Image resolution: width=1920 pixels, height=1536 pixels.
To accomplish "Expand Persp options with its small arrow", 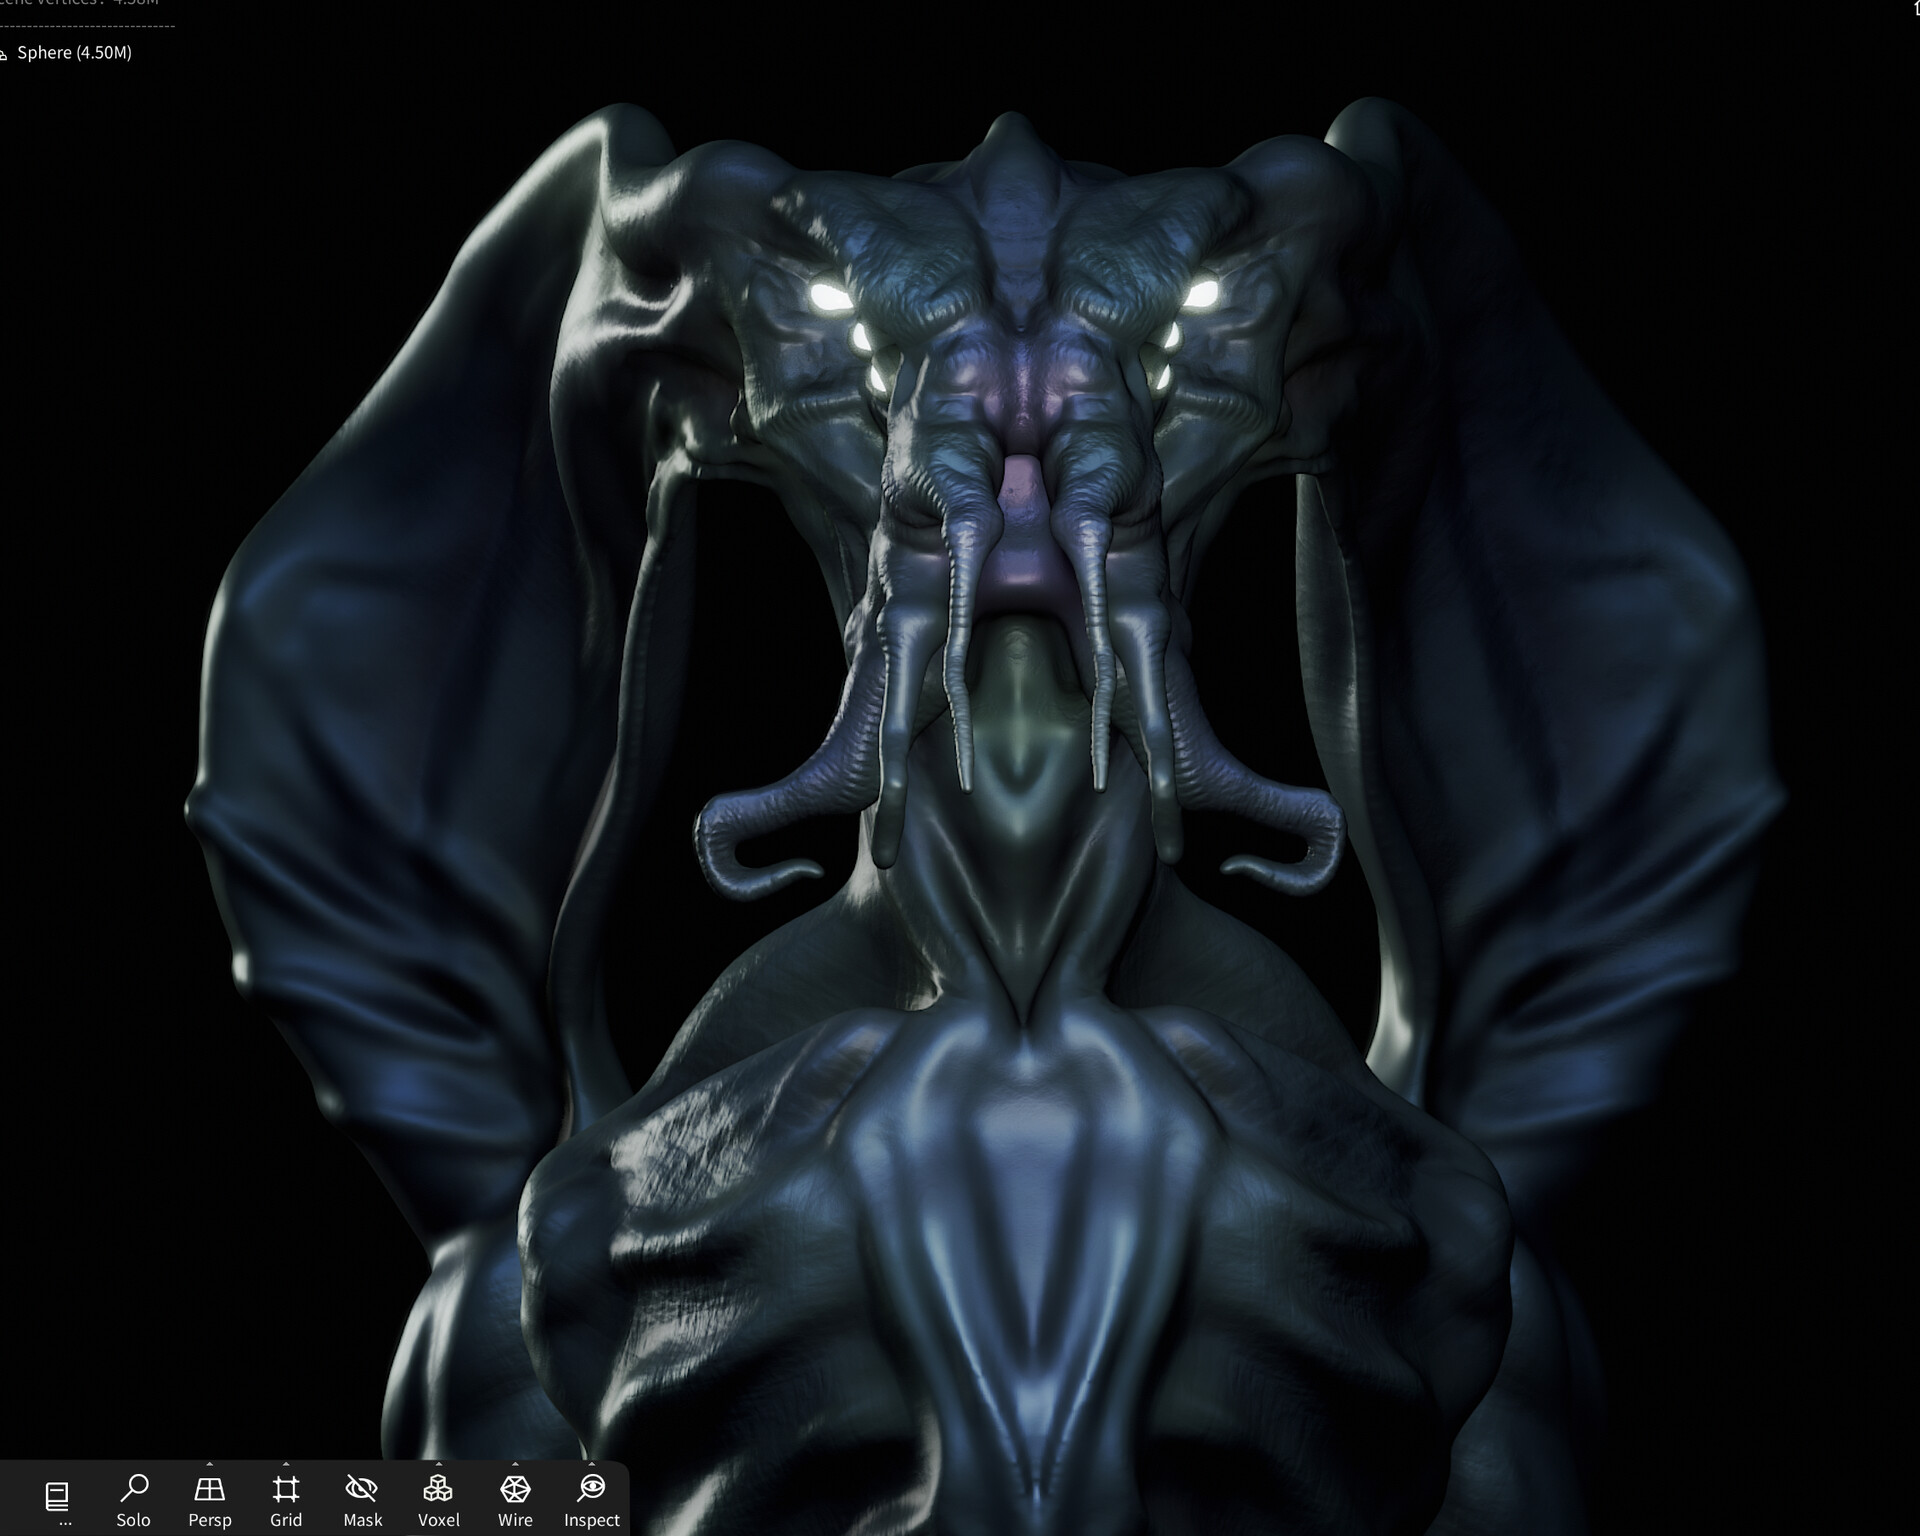I will 209,1464.
